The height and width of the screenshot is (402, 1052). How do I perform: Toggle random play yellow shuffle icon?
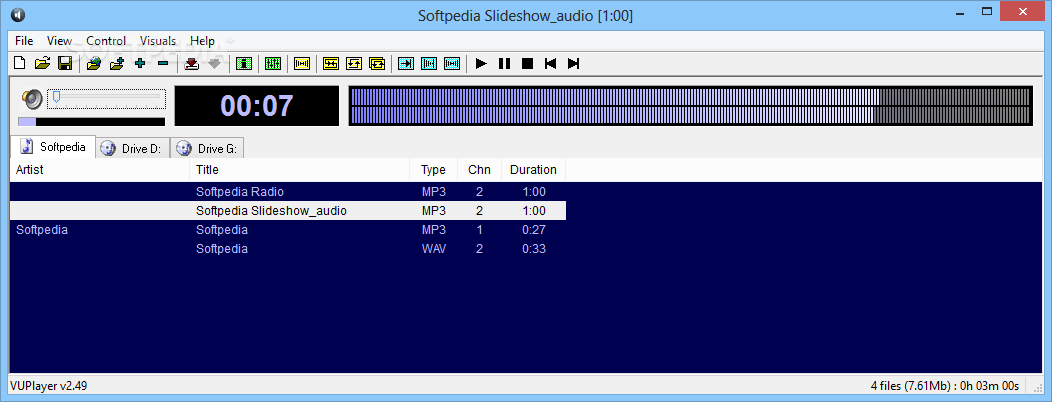point(331,64)
